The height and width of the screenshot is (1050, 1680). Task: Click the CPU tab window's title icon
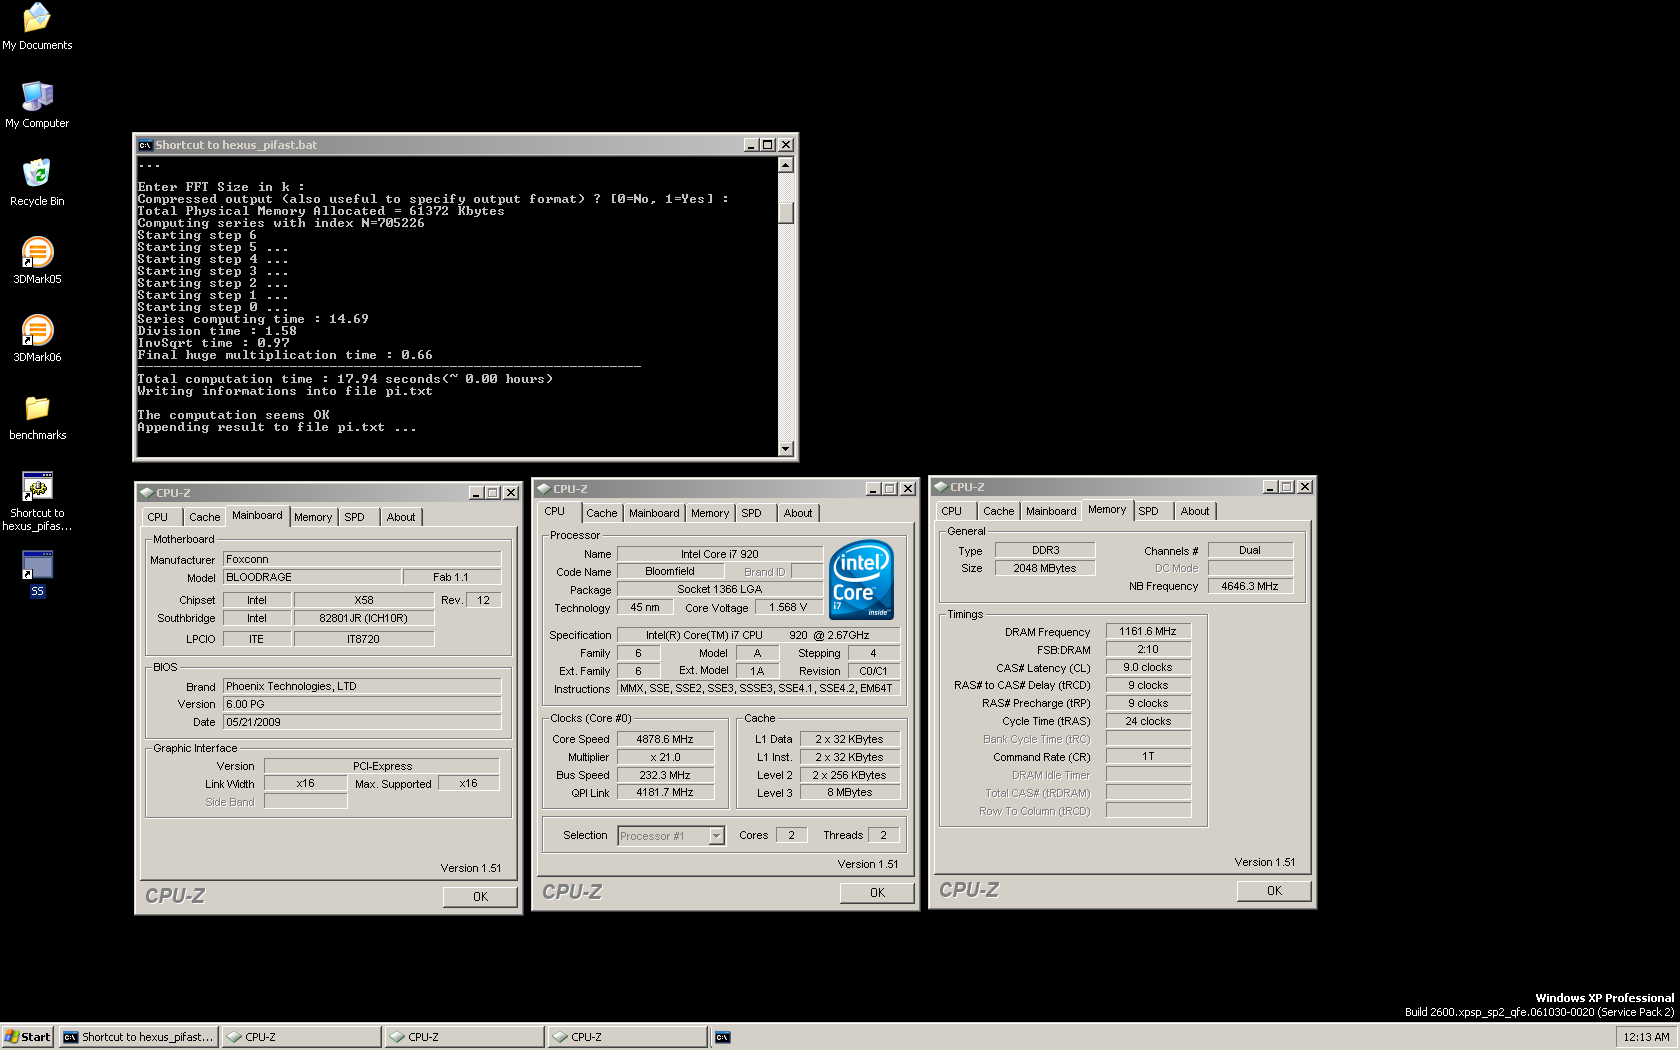tap(544, 489)
